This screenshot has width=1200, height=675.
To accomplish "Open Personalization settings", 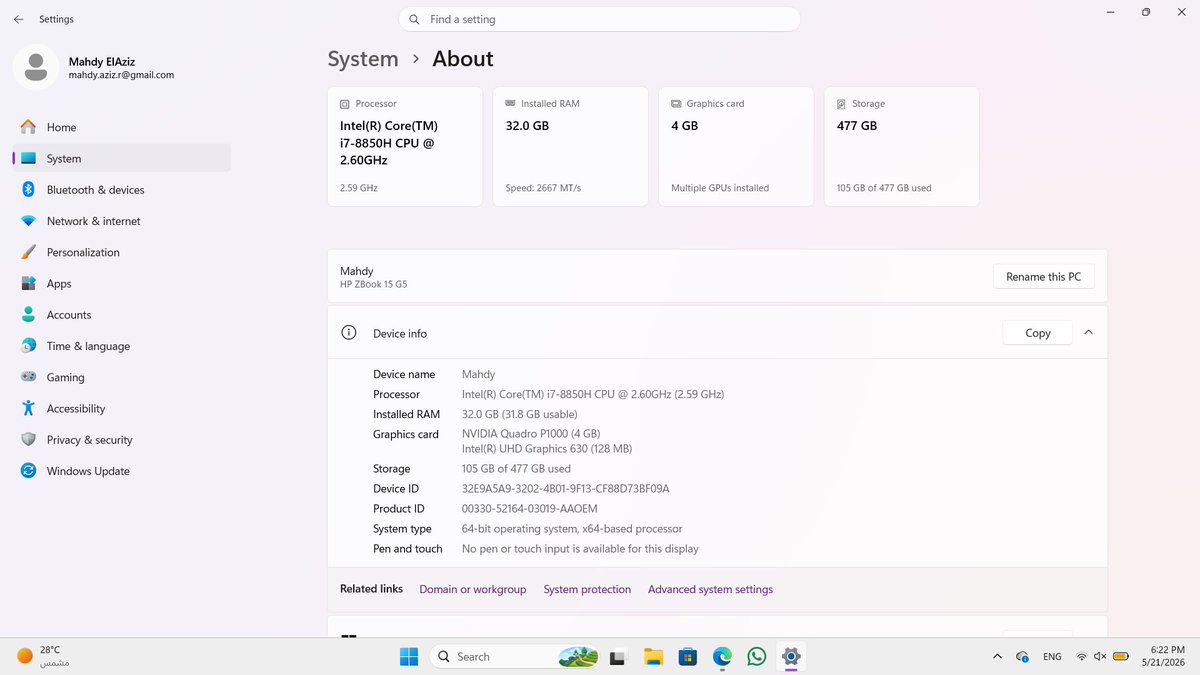I will 121,252.
